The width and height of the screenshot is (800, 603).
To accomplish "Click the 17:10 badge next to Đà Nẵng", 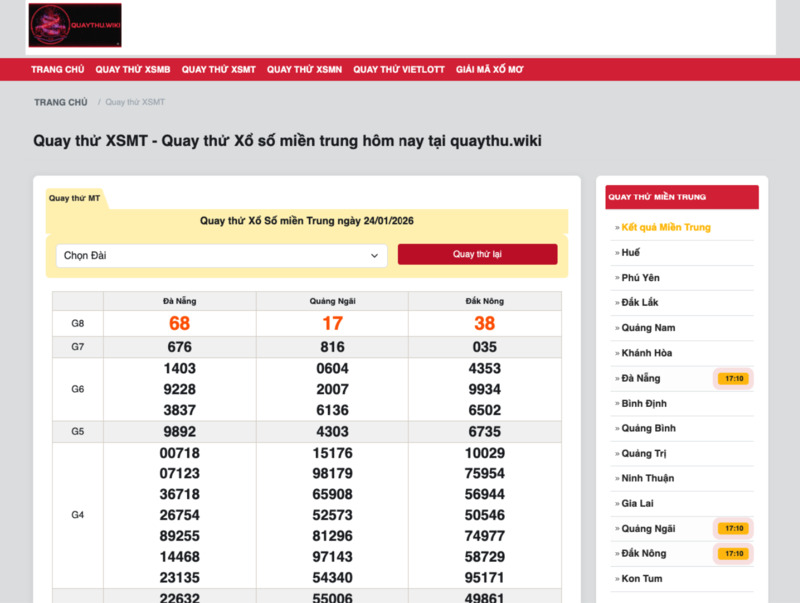I will pyautogui.click(x=734, y=379).
